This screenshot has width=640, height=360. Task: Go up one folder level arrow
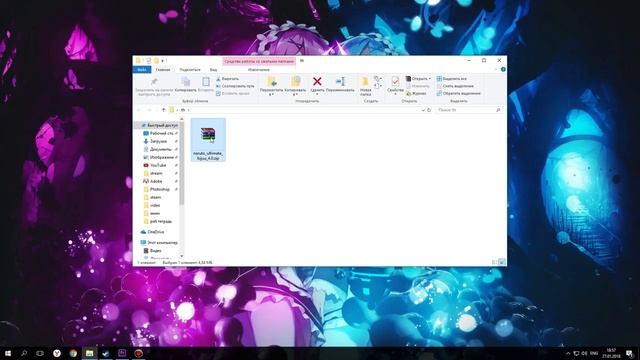pos(163,110)
